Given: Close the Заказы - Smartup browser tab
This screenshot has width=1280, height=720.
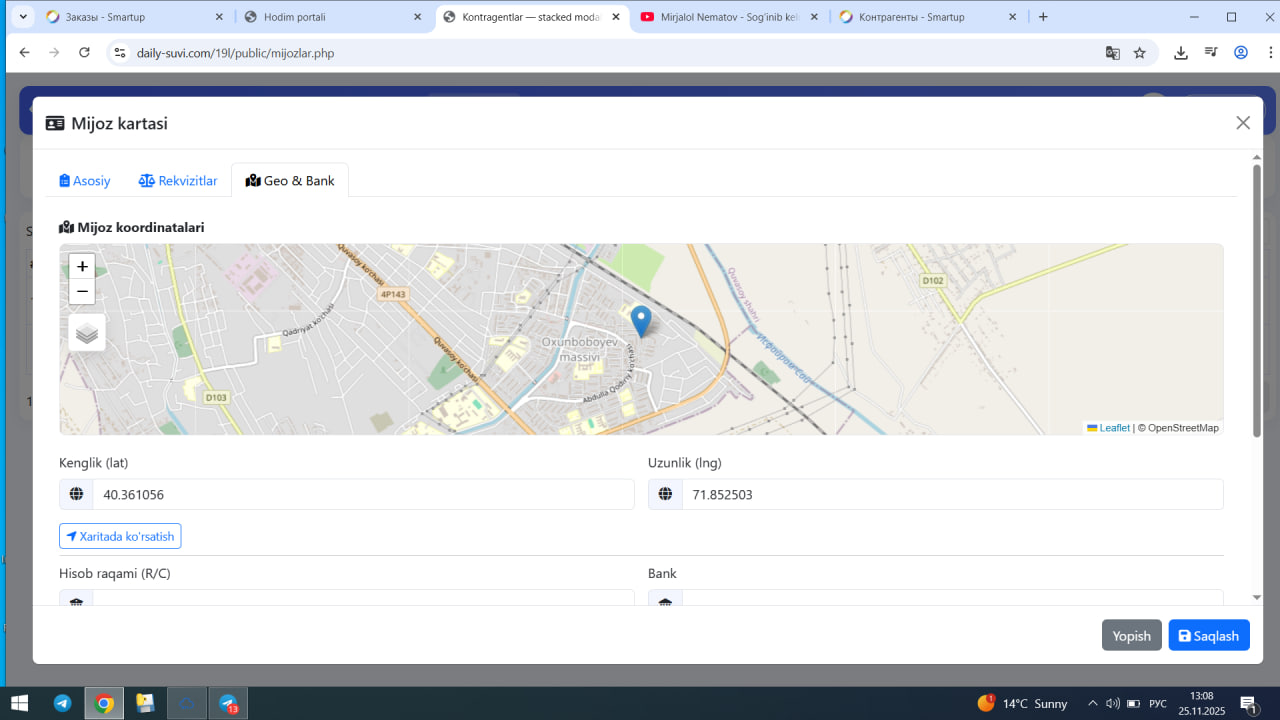Looking at the screenshot, I should point(218,17).
